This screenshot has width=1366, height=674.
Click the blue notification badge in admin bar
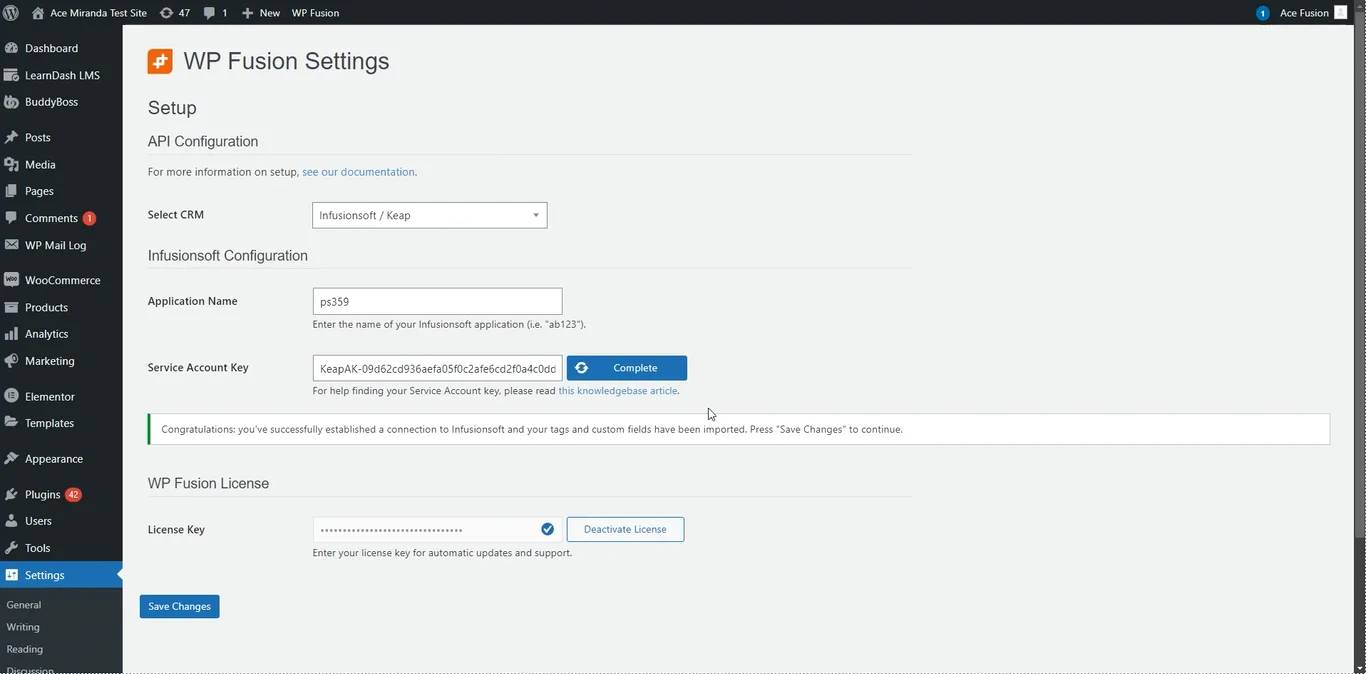[x=1262, y=13]
